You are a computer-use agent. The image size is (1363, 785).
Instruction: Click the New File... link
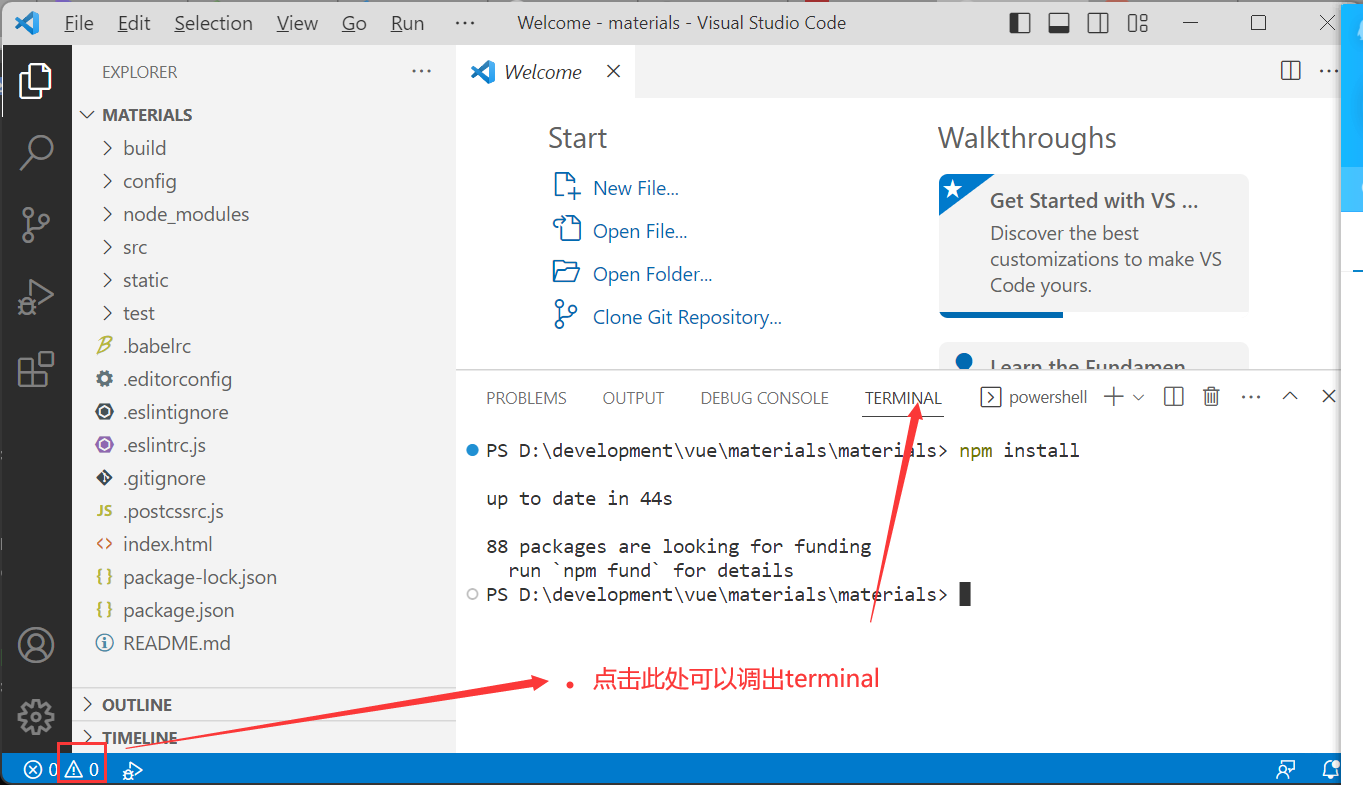point(636,188)
